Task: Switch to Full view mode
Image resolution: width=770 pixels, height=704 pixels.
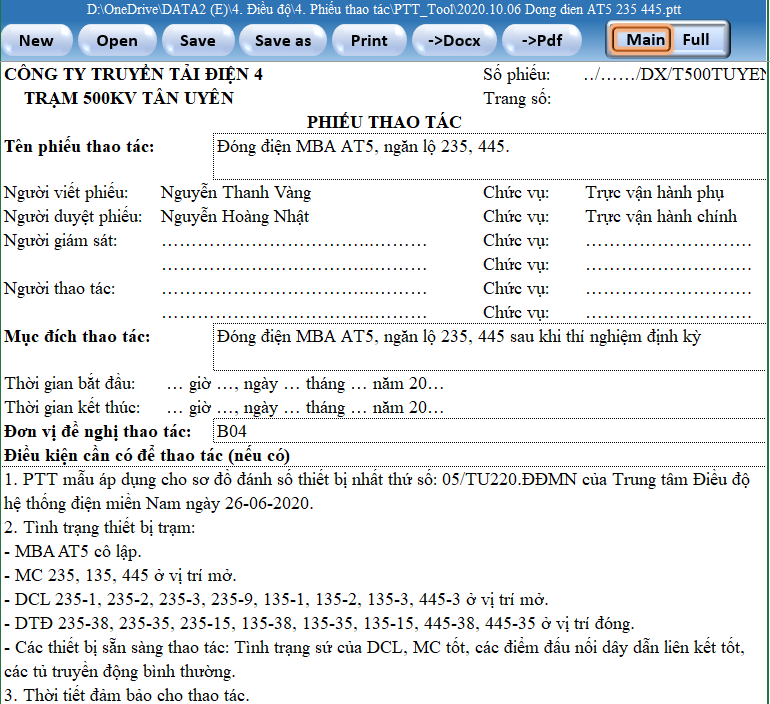Action: click(x=696, y=40)
